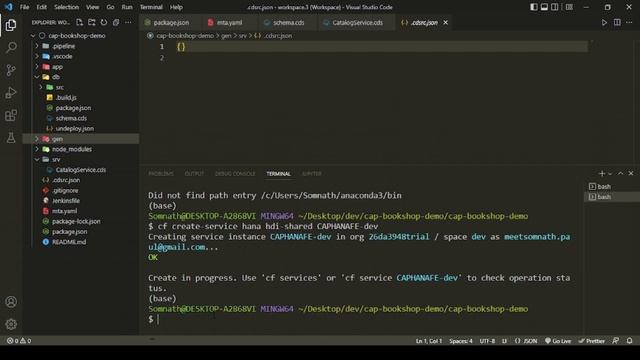Open Customize Layout icon
The height and width of the screenshot is (360, 640).
[x=569, y=7]
